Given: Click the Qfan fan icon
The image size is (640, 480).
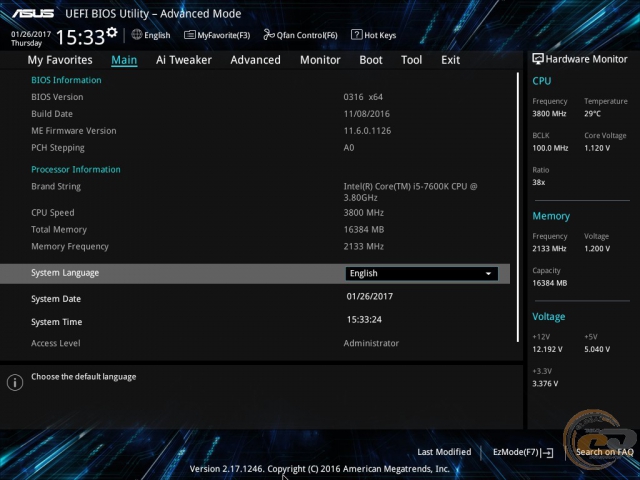Looking at the screenshot, I should (x=269, y=35).
